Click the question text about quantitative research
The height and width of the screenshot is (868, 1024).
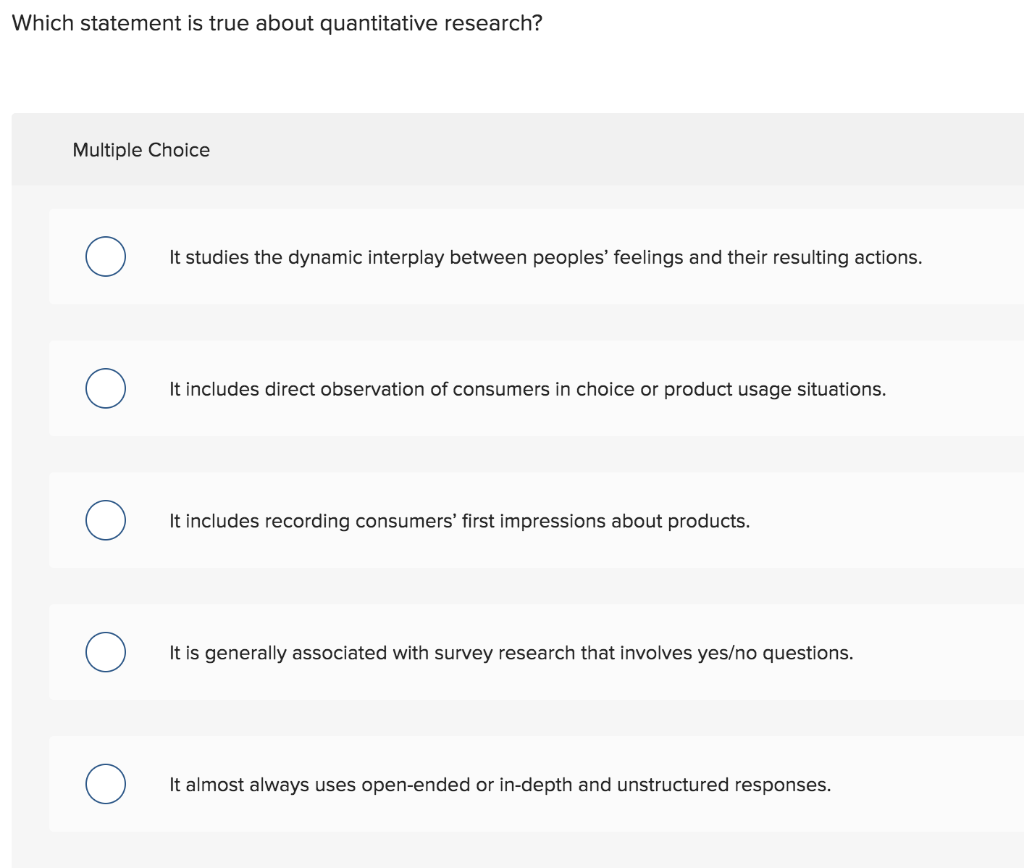tap(276, 23)
